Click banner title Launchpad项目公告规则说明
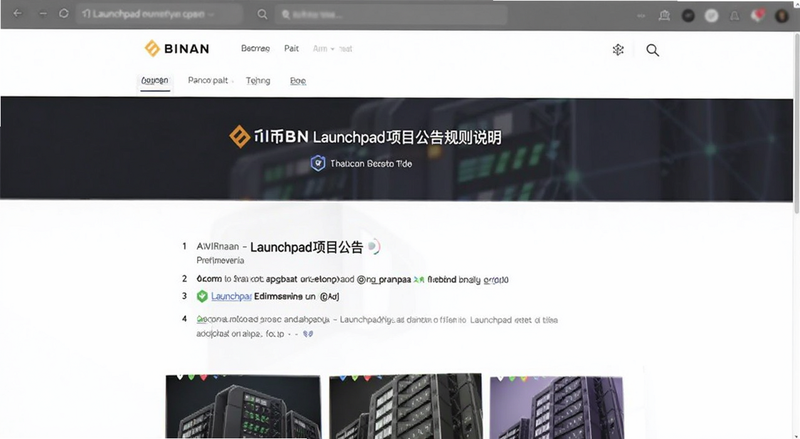This screenshot has width=800, height=439. click(407, 137)
